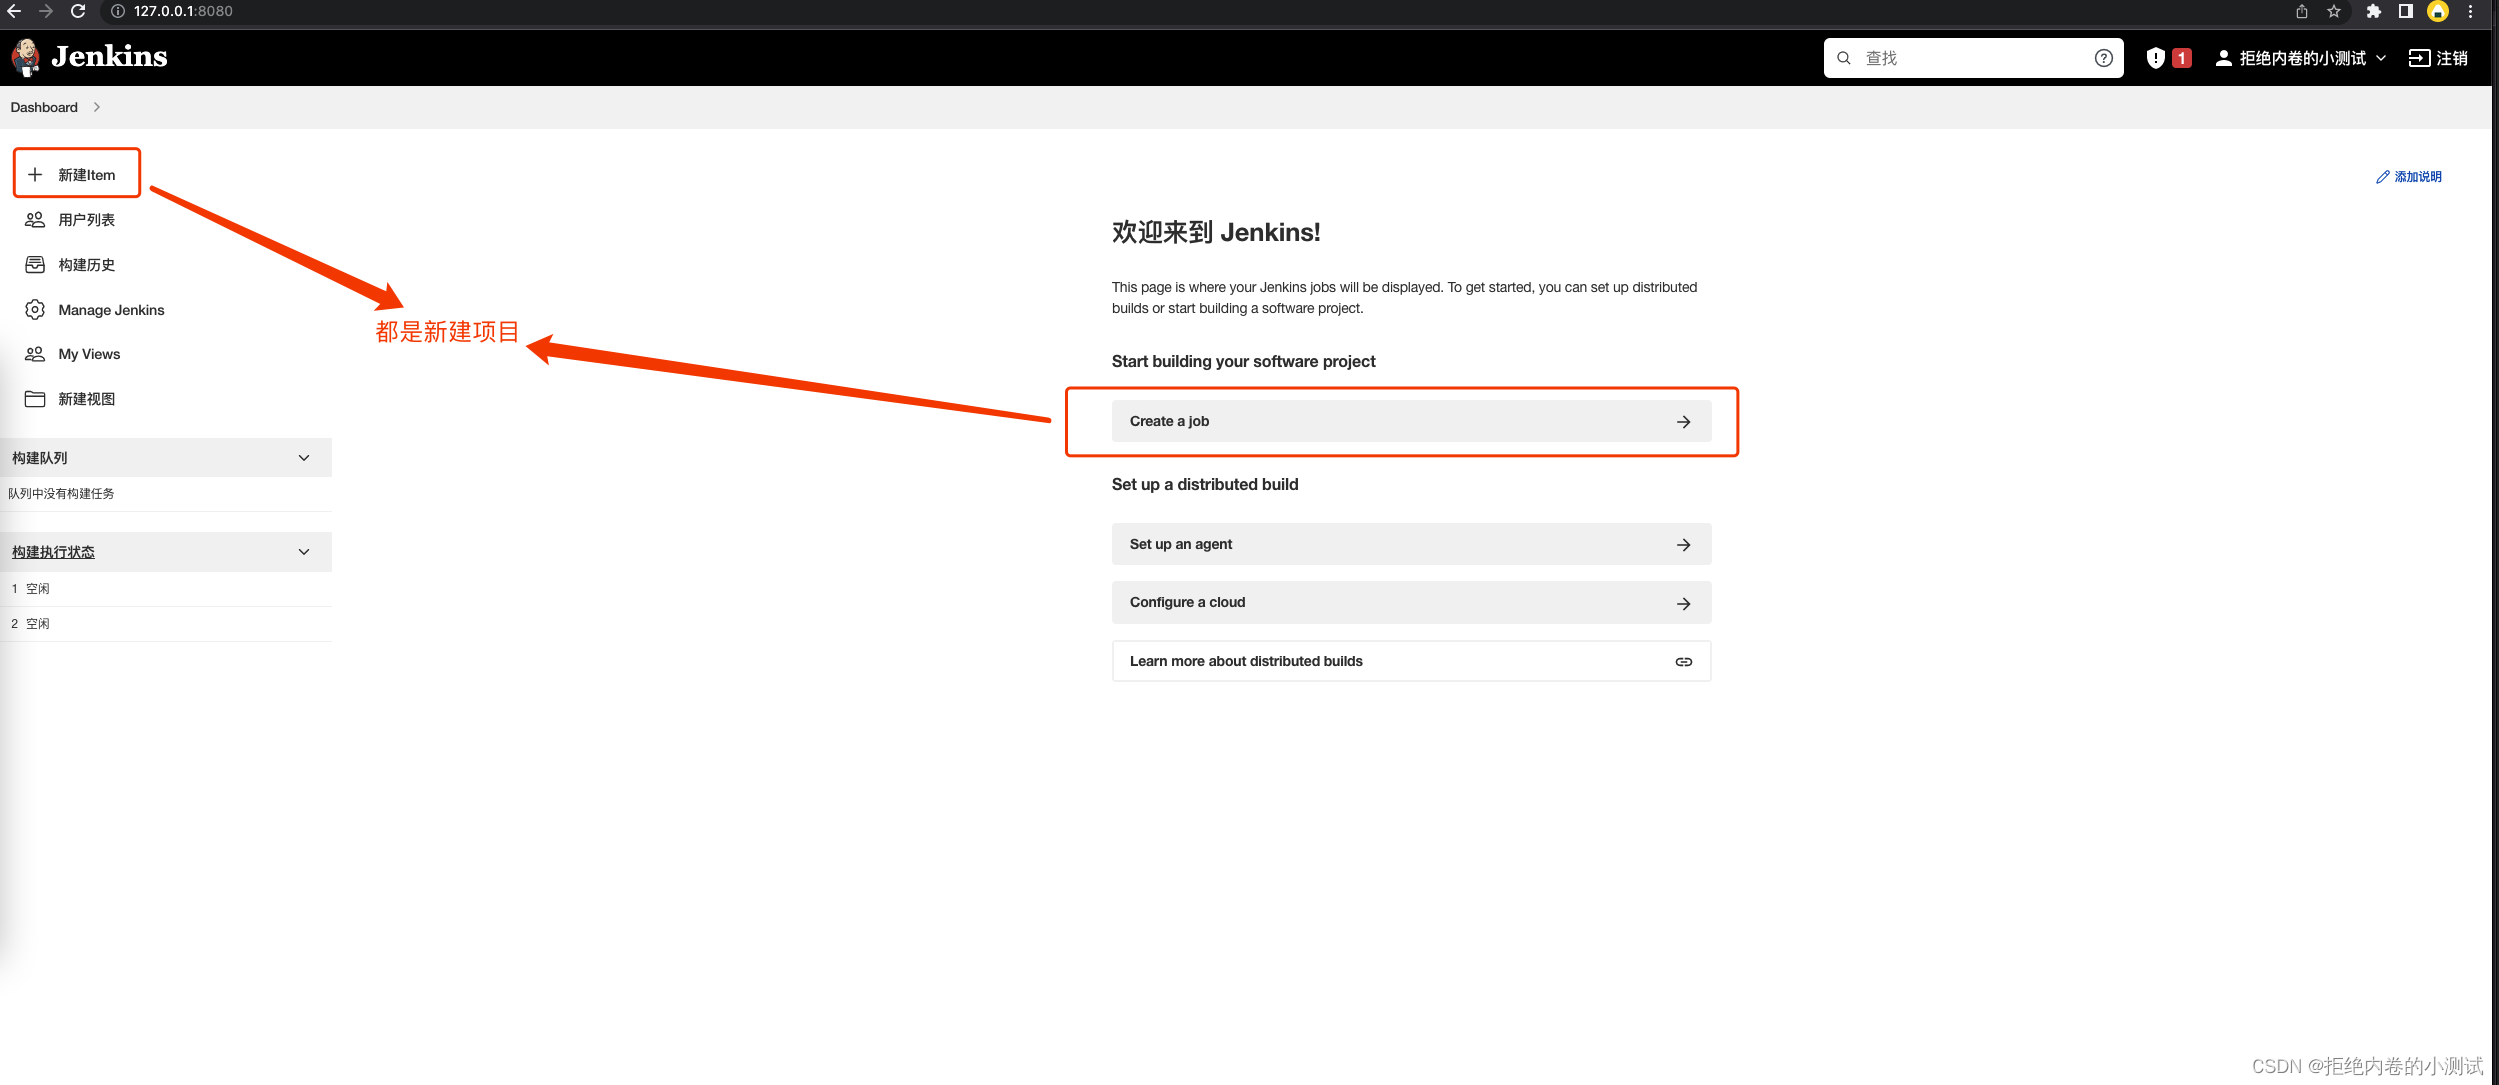2499x1085 pixels.
Task: Expand the user name dropdown chevron
Action: pyautogui.click(x=2381, y=58)
